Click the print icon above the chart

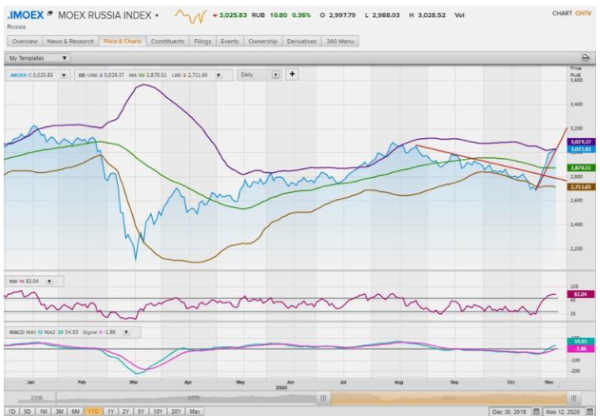[x=583, y=59]
